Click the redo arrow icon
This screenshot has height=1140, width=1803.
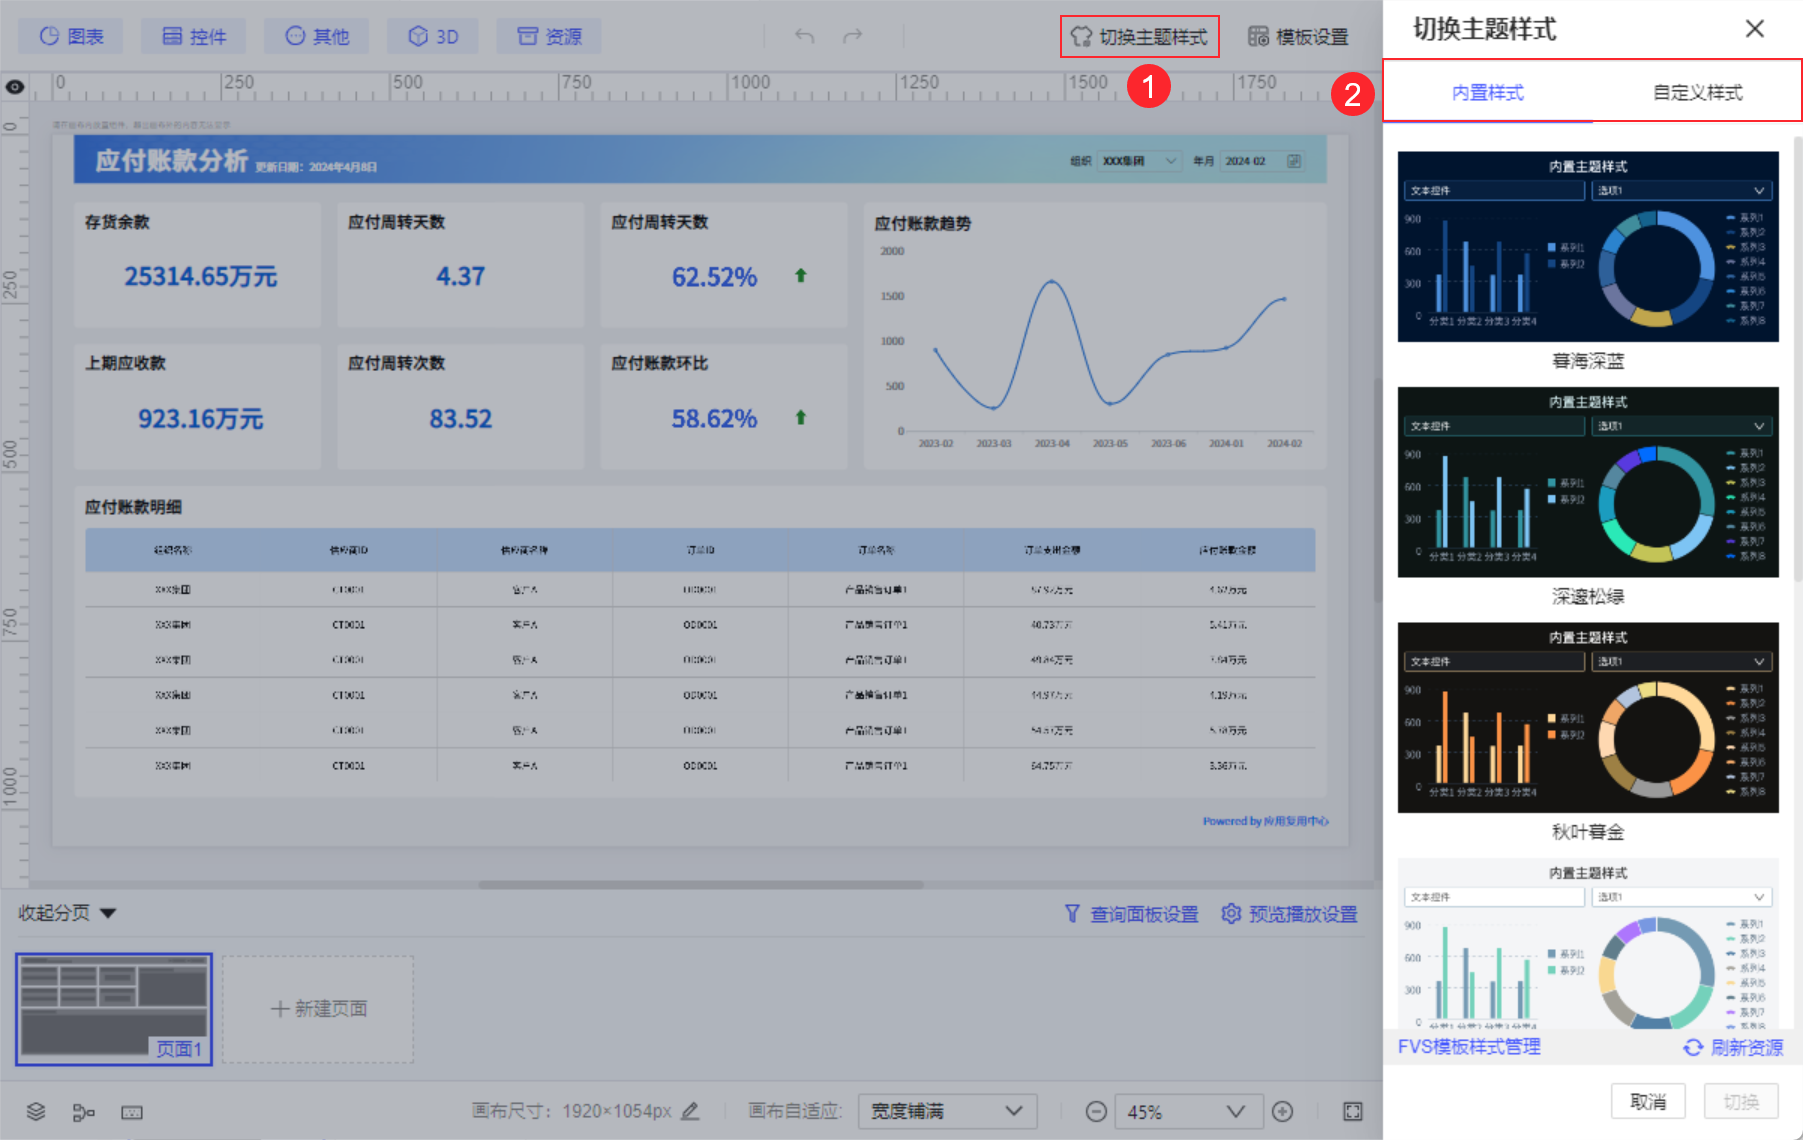[852, 36]
